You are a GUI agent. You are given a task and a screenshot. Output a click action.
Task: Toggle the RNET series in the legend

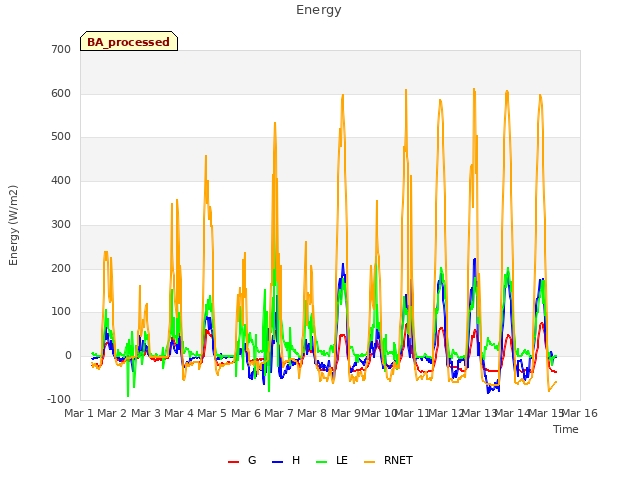pos(388,460)
